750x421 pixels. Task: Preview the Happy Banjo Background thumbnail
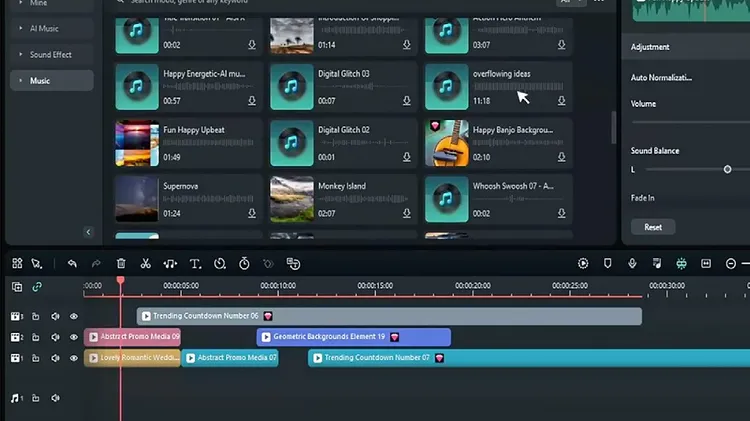pyautogui.click(x=447, y=144)
